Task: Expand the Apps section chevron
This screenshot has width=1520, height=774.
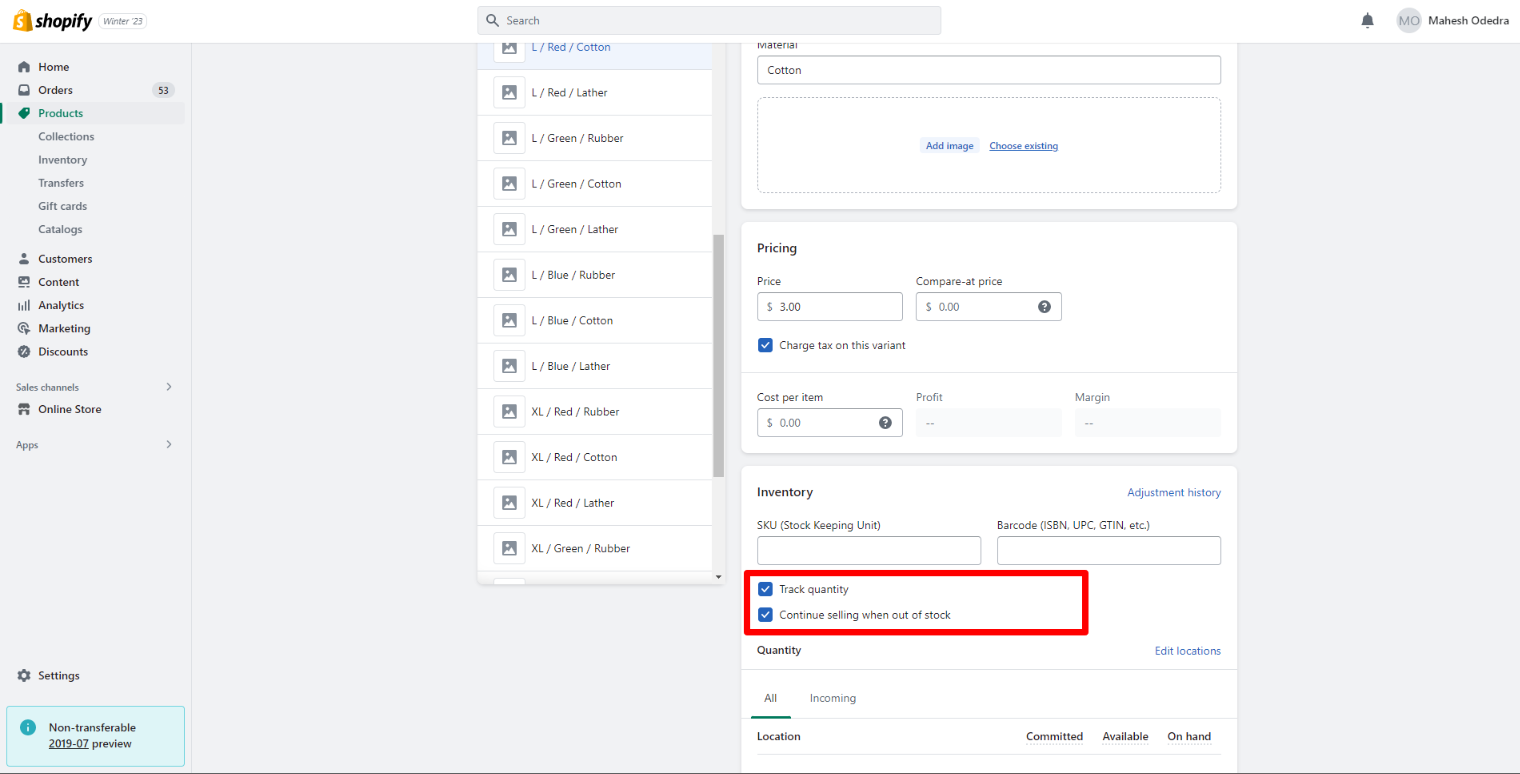Action: pos(168,445)
